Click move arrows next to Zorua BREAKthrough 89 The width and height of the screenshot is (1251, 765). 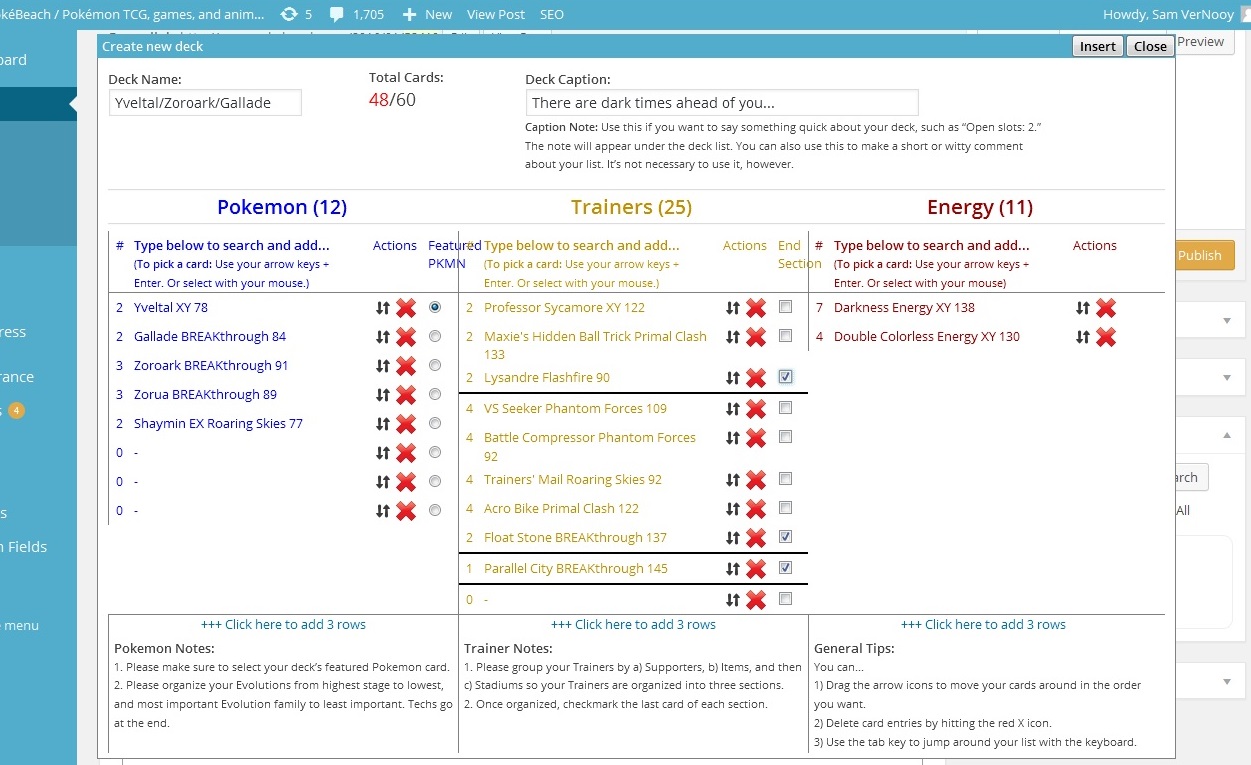click(382, 395)
